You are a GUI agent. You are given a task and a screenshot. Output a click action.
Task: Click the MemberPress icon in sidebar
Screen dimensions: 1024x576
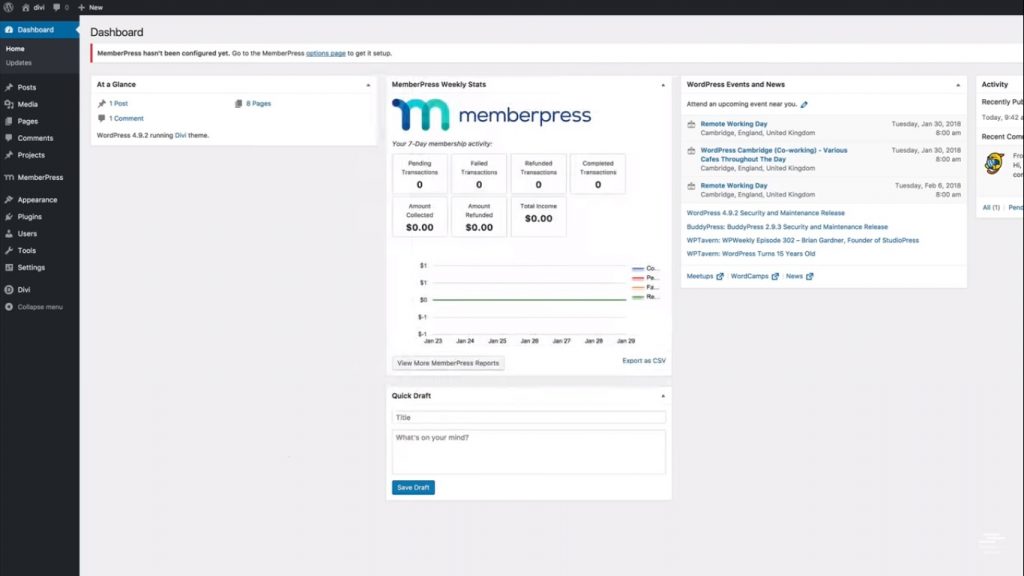(8, 177)
